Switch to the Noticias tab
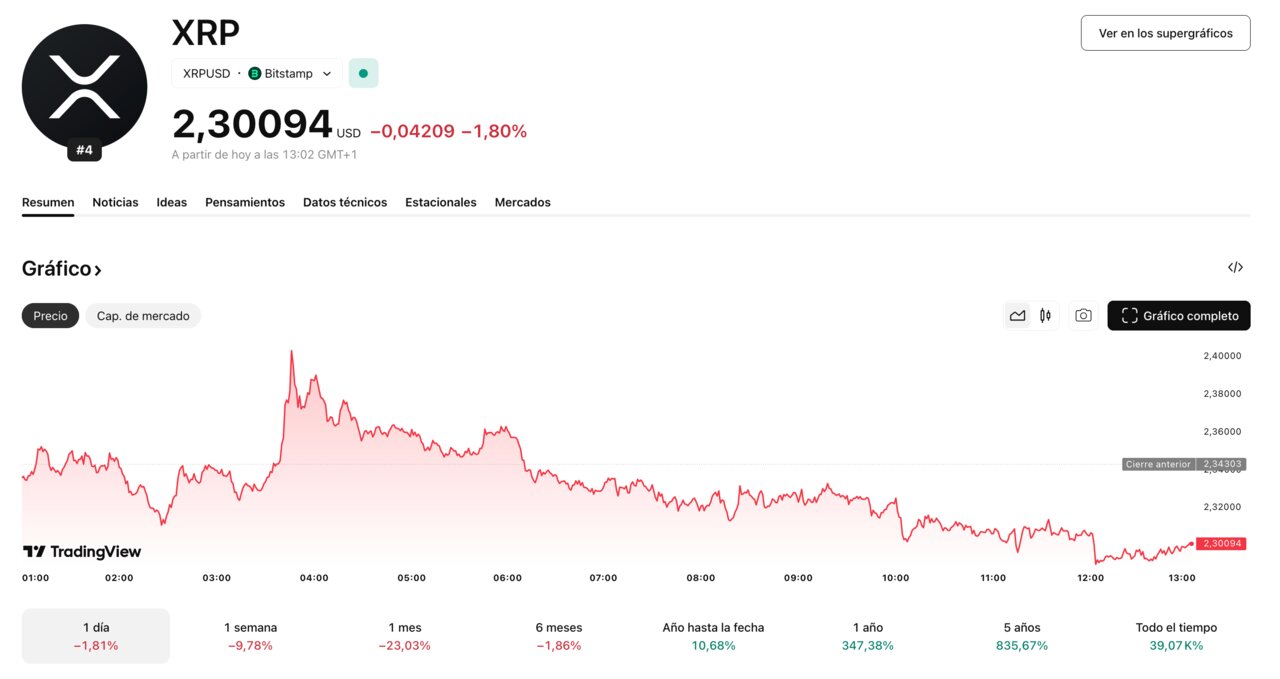This screenshot has height=679, width=1280. click(115, 202)
